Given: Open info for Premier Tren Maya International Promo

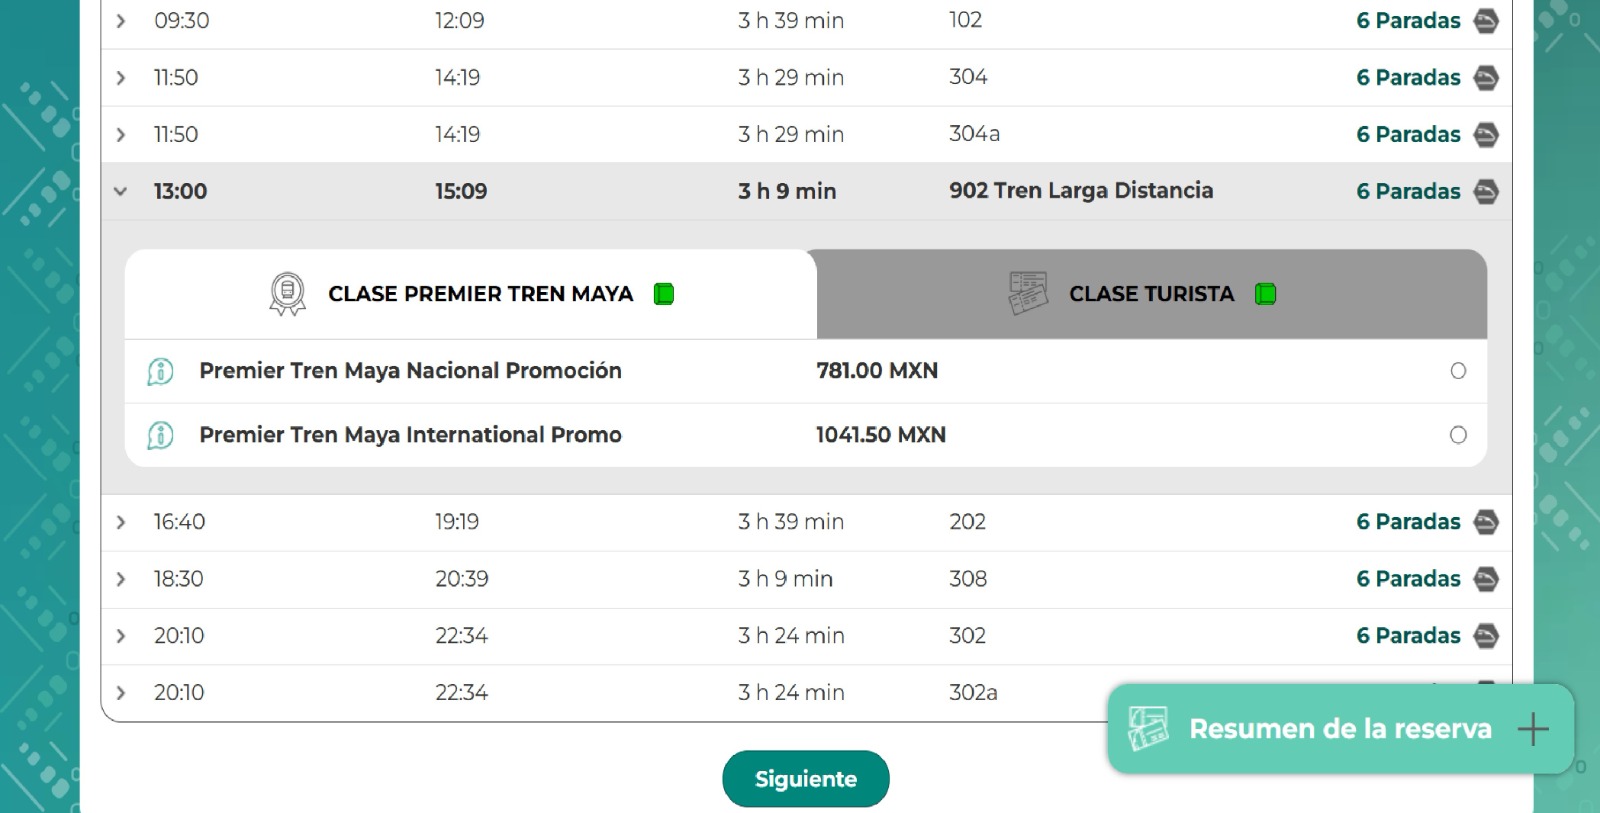Looking at the screenshot, I should pos(160,436).
